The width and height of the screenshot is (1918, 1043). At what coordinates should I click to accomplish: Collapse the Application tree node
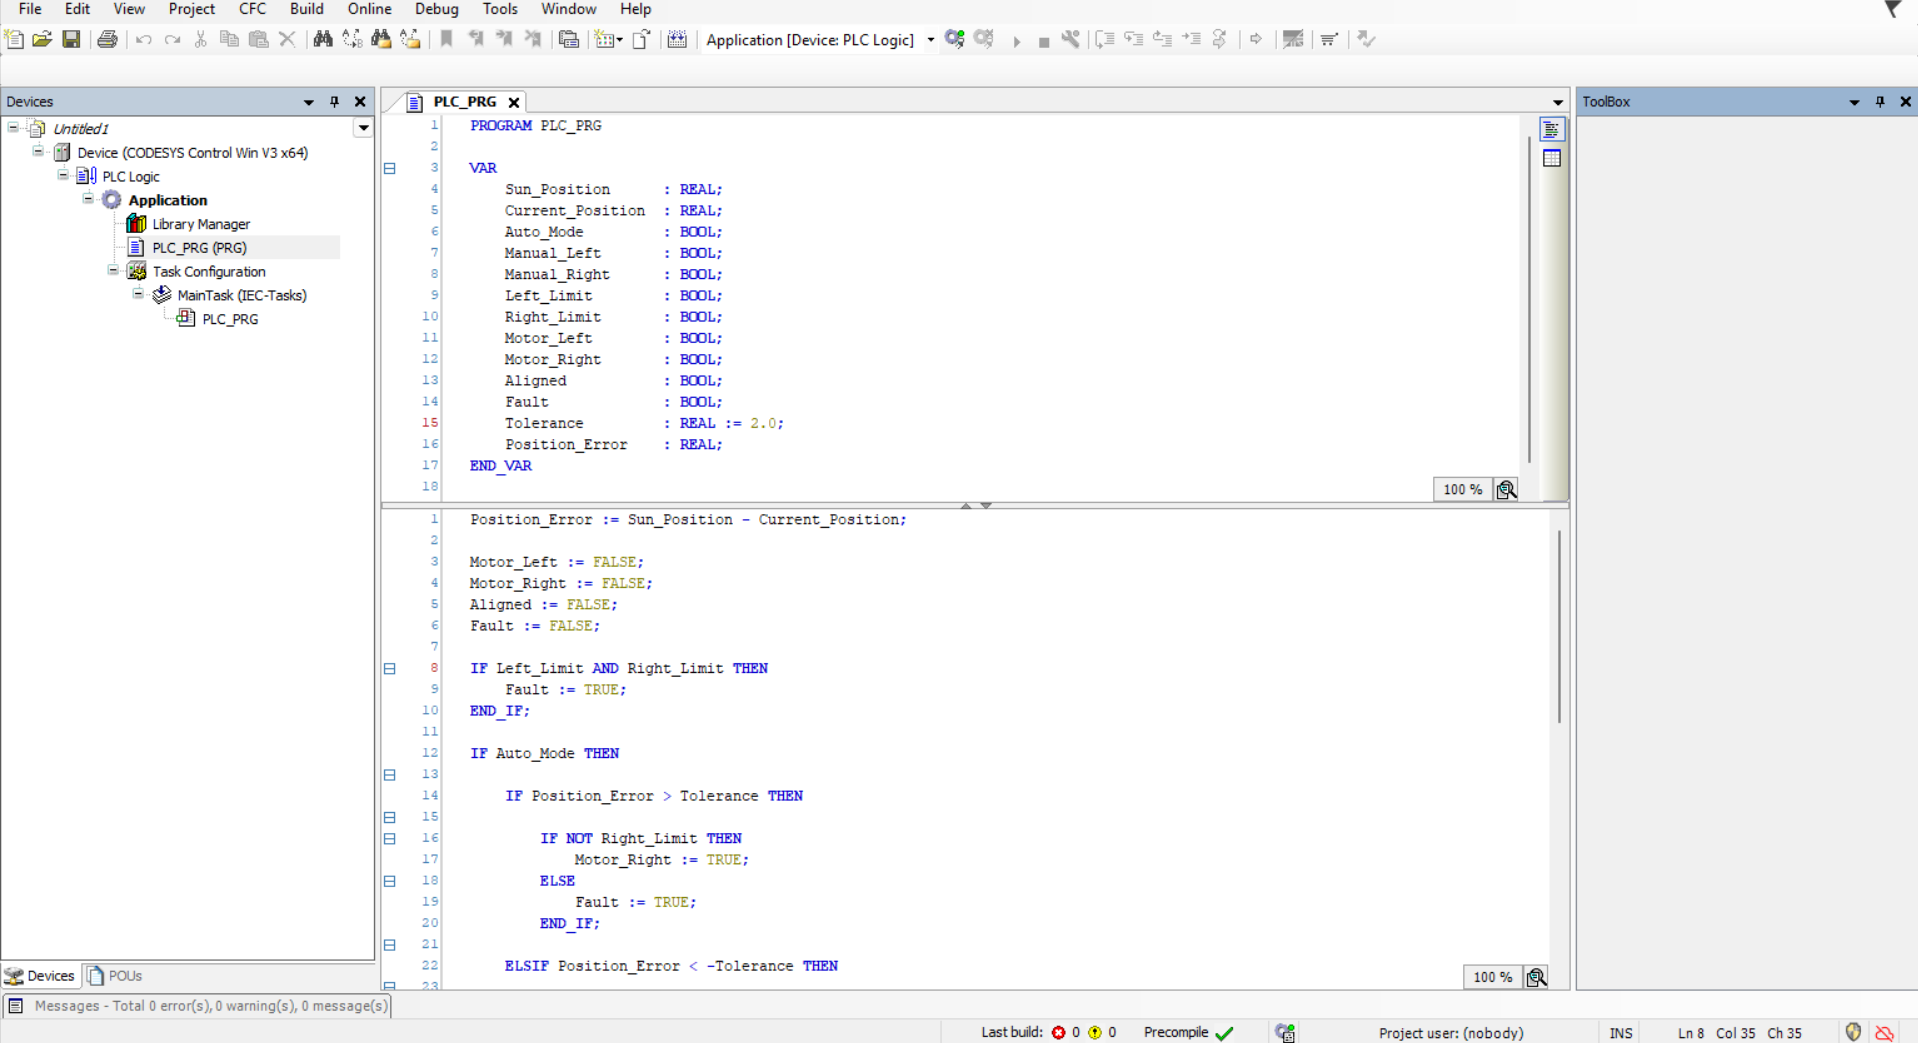coord(88,199)
